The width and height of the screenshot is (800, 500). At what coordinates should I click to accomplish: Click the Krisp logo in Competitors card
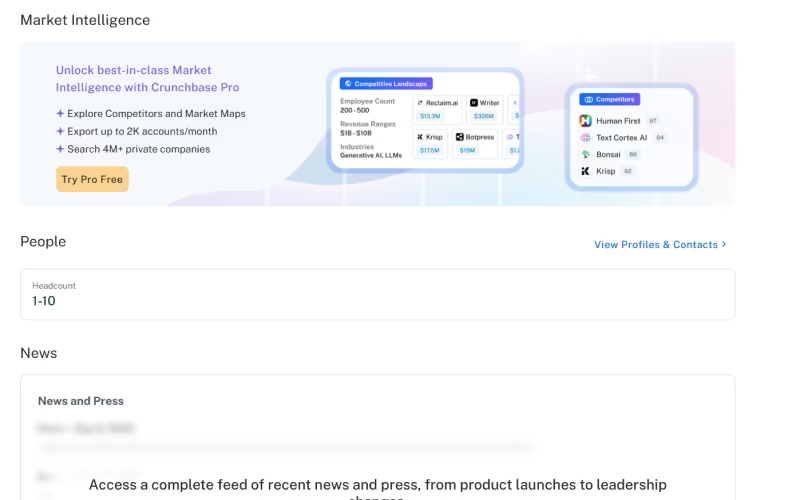click(585, 171)
